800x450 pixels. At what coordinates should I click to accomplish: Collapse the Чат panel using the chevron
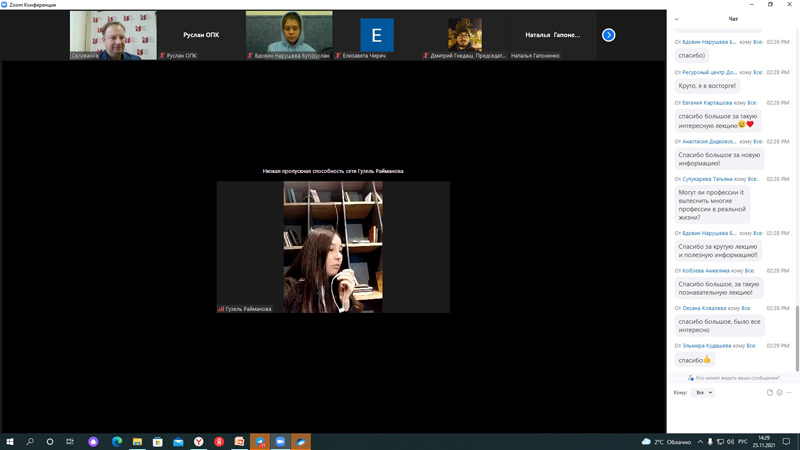pyautogui.click(x=677, y=19)
